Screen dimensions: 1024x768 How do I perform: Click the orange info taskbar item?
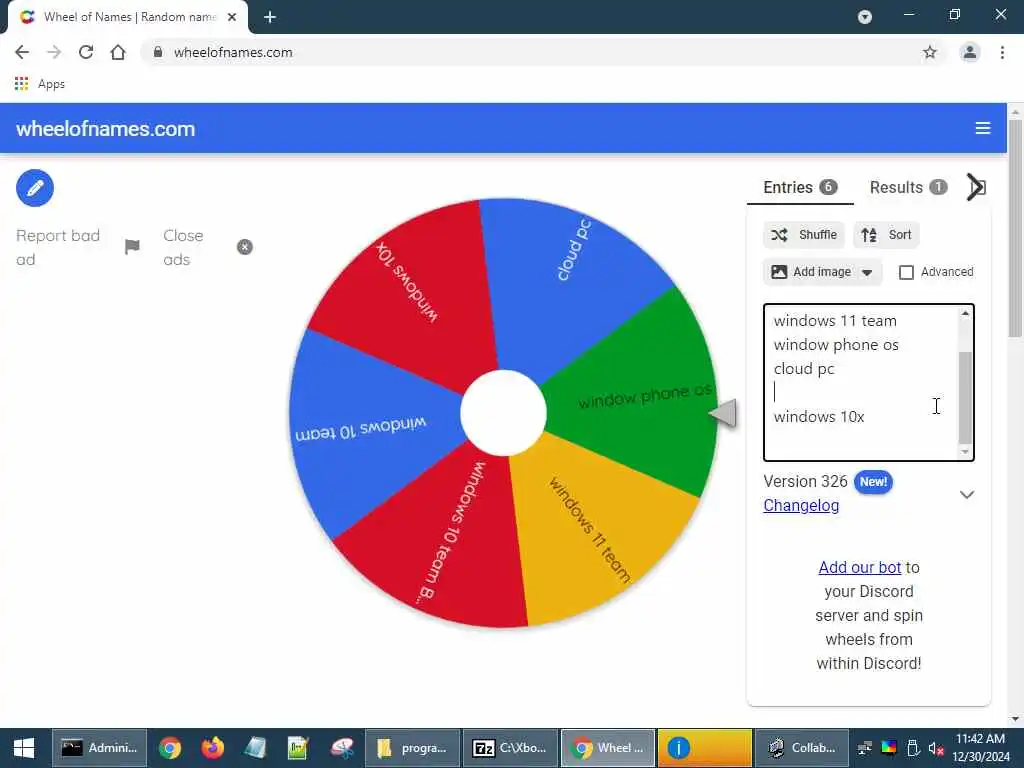tap(705, 748)
